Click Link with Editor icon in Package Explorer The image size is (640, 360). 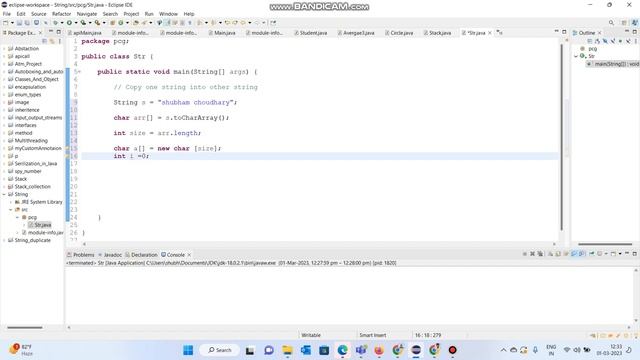point(52,41)
